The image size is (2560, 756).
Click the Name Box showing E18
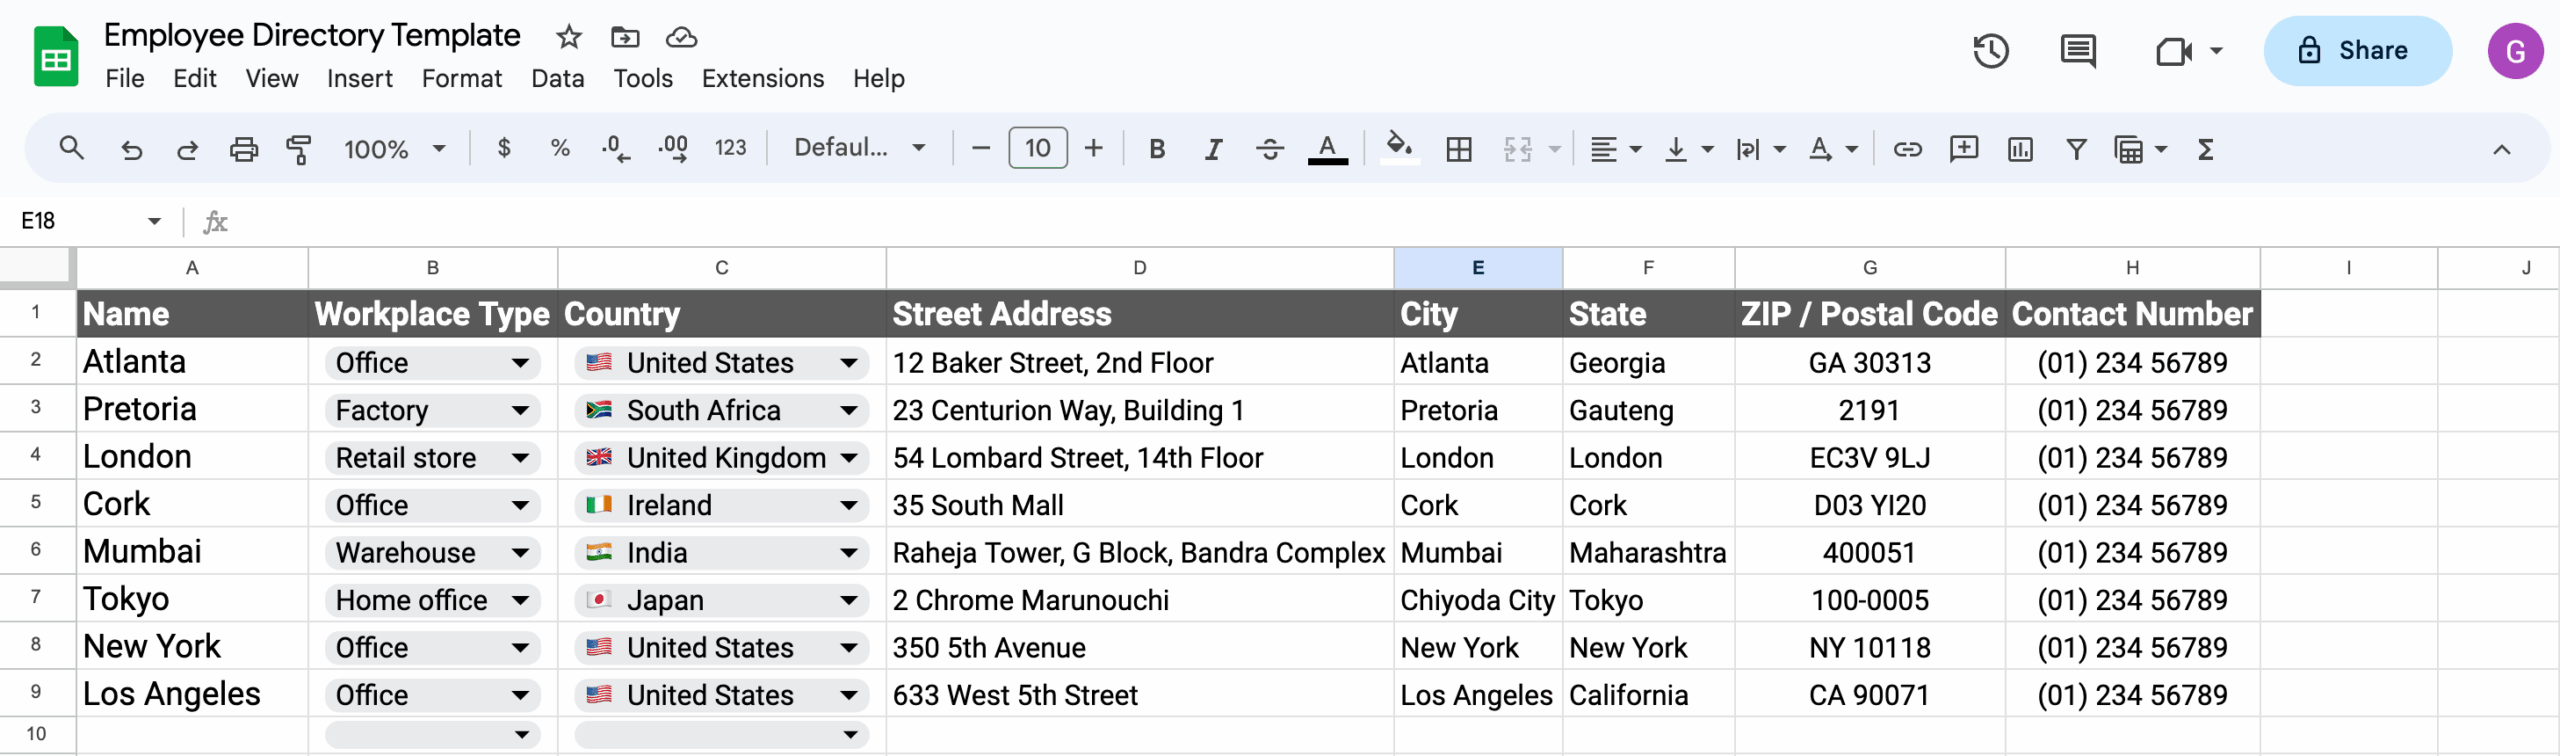point(90,221)
